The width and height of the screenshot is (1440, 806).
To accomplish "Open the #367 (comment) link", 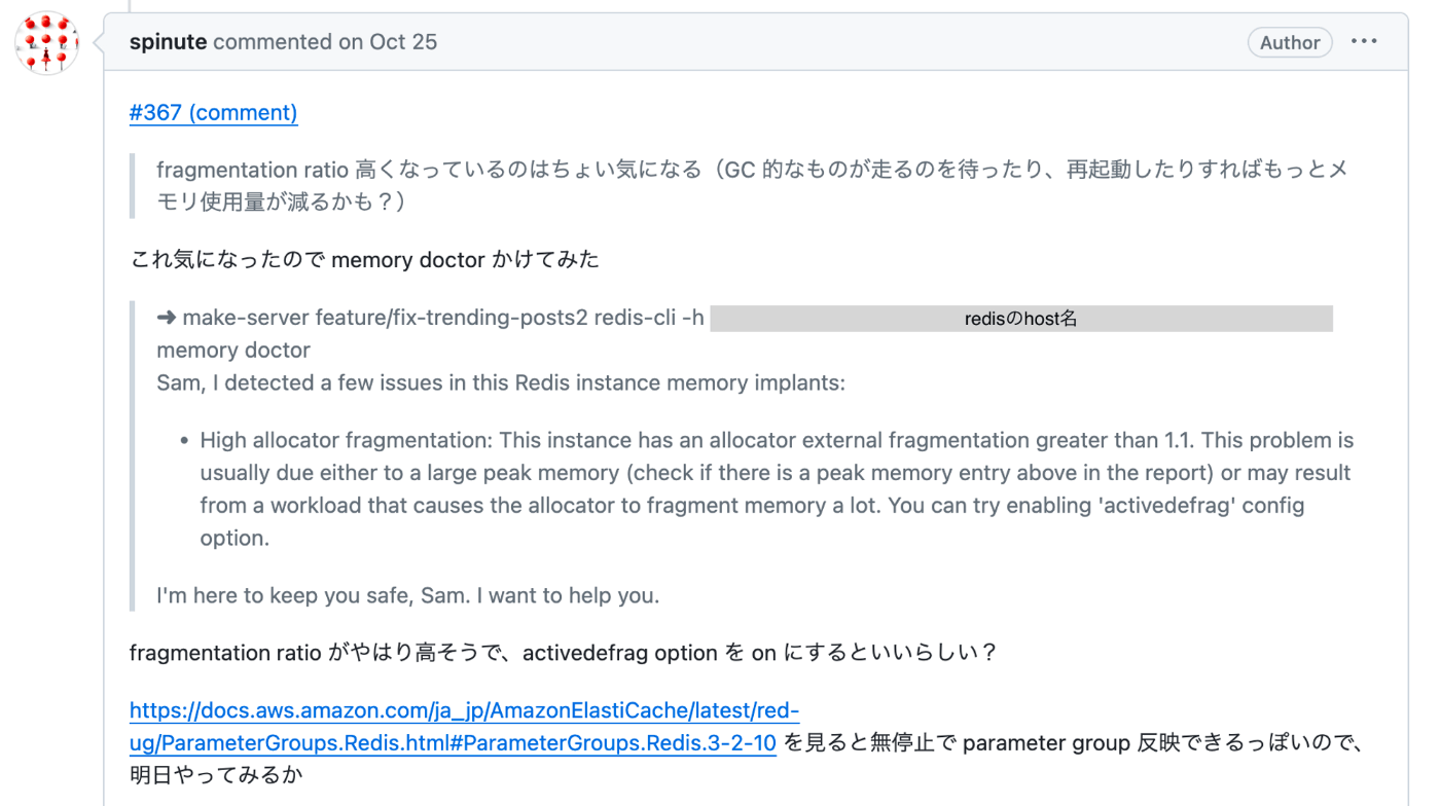I will [x=213, y=112].
